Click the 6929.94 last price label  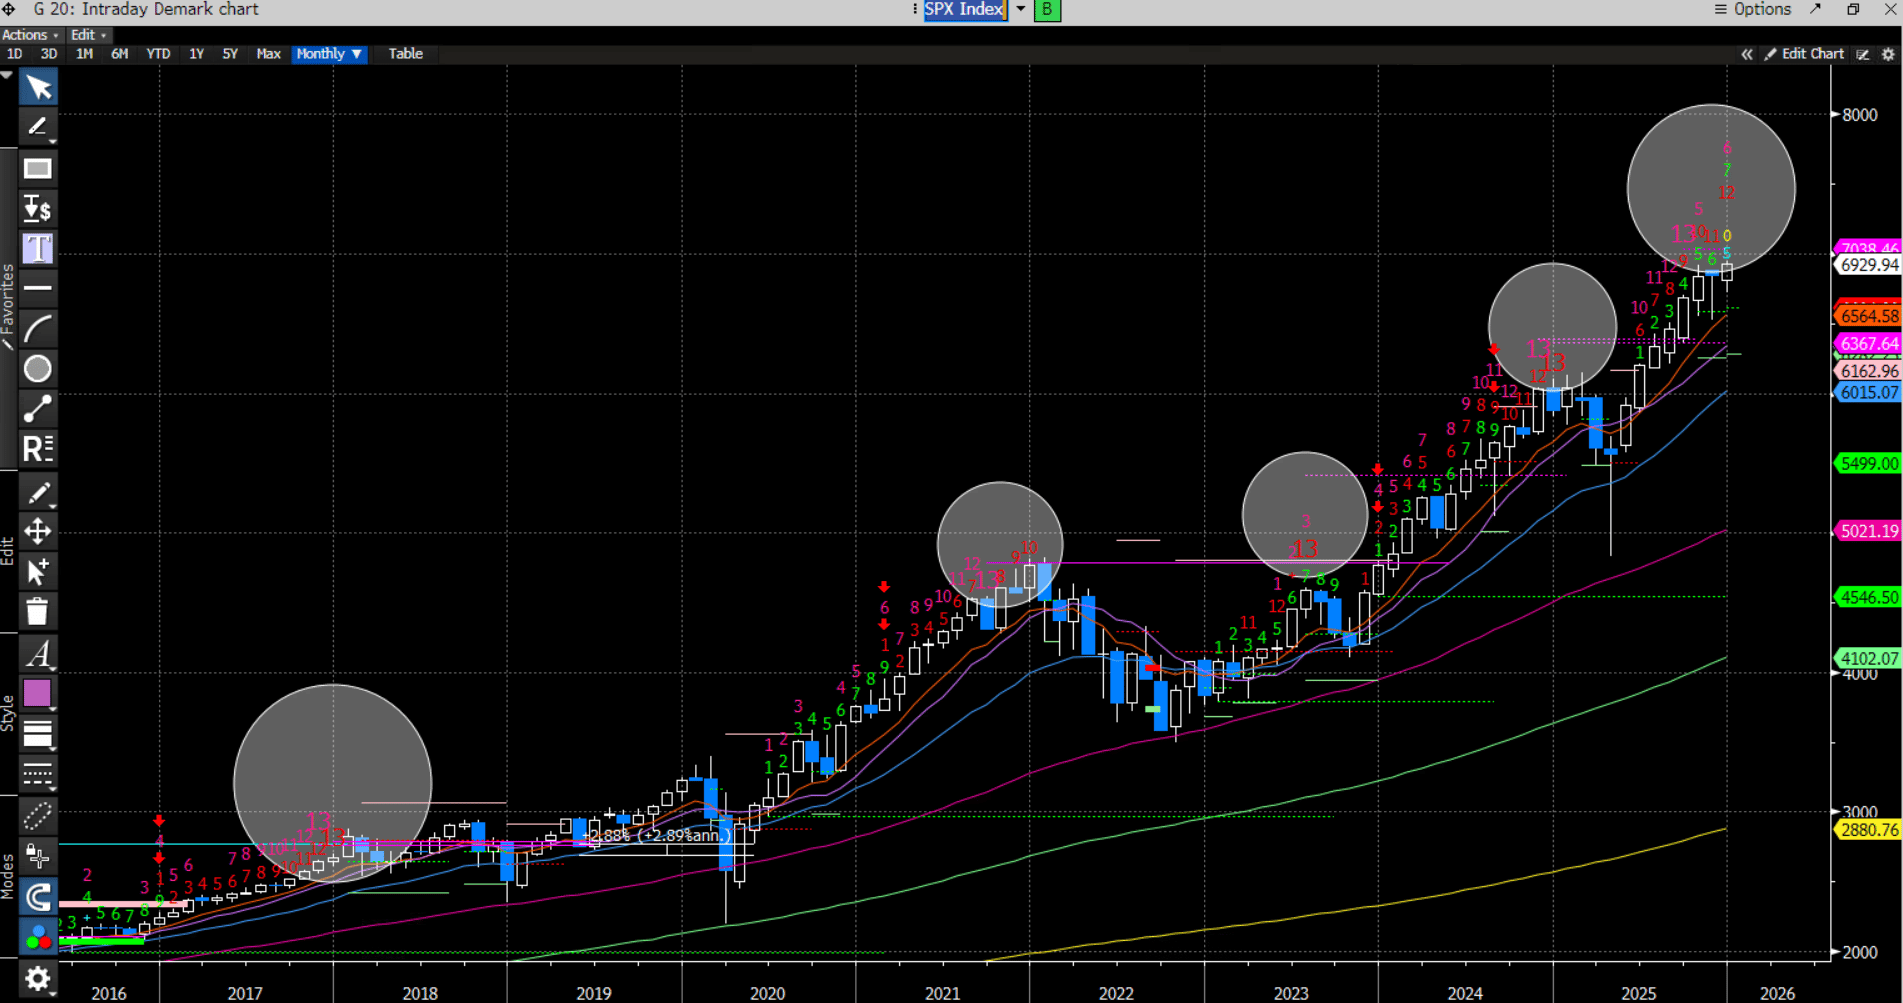click(1868, 265)
